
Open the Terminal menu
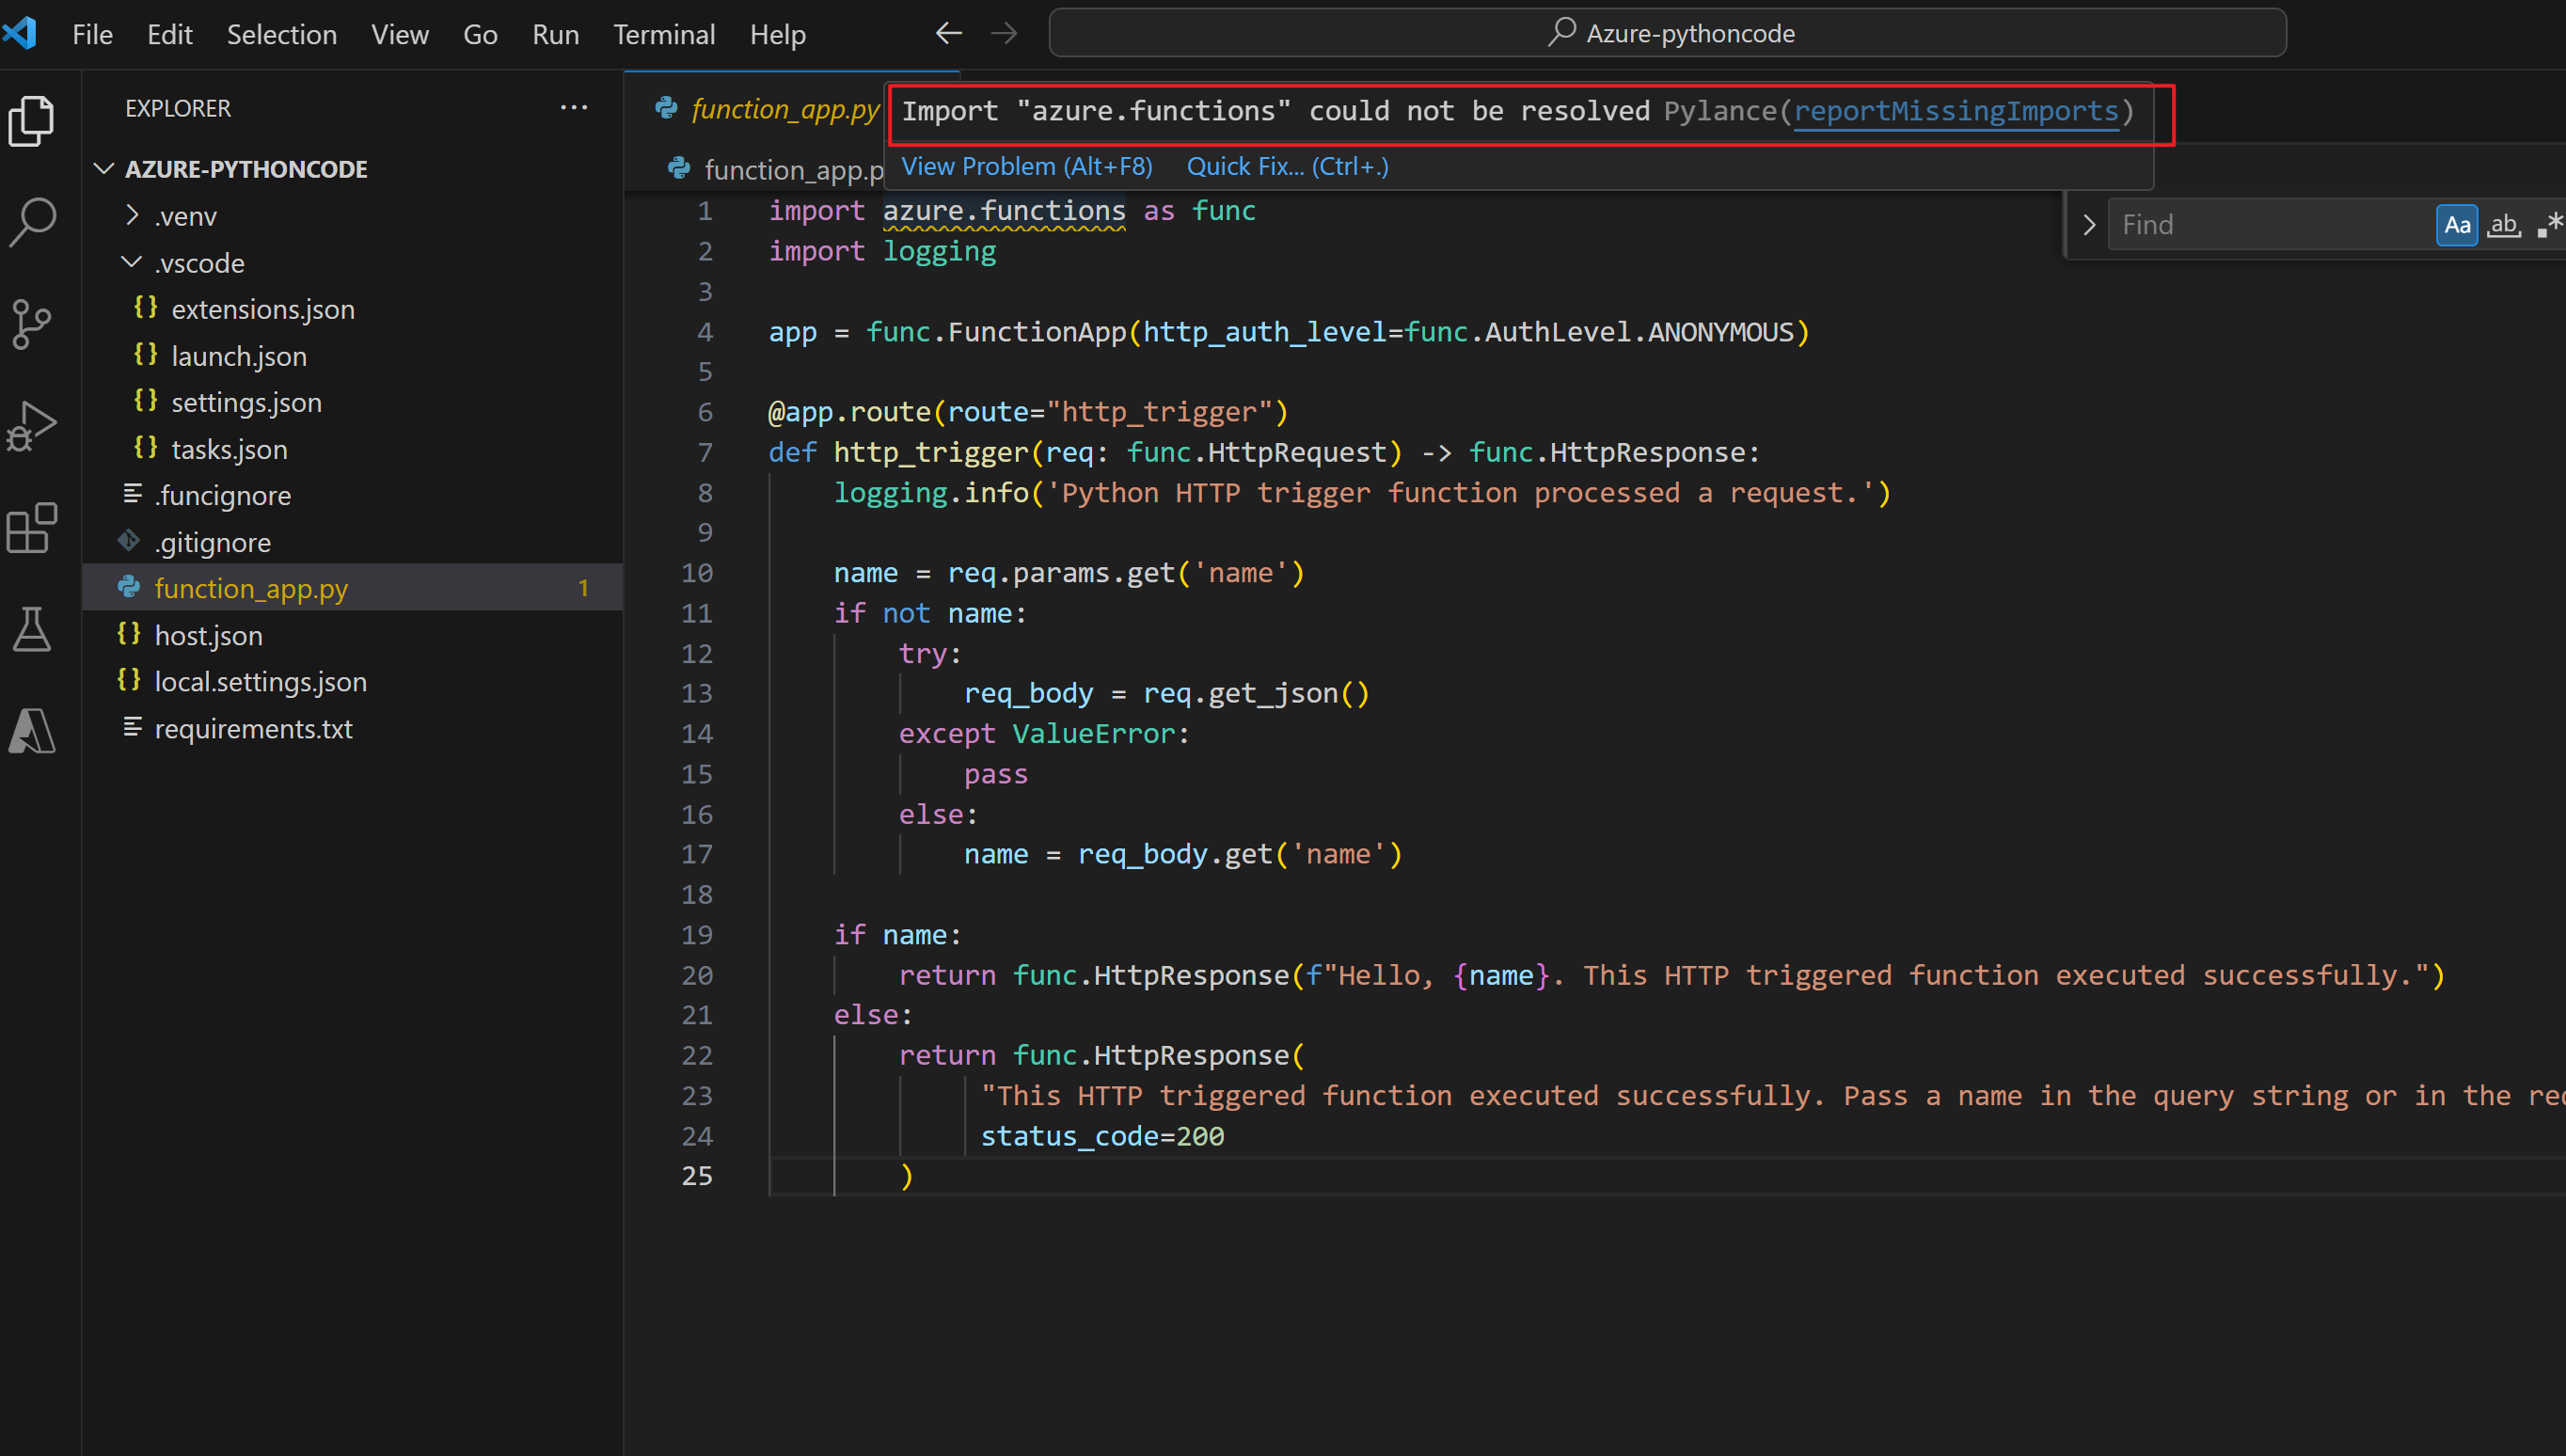point(664,34)
